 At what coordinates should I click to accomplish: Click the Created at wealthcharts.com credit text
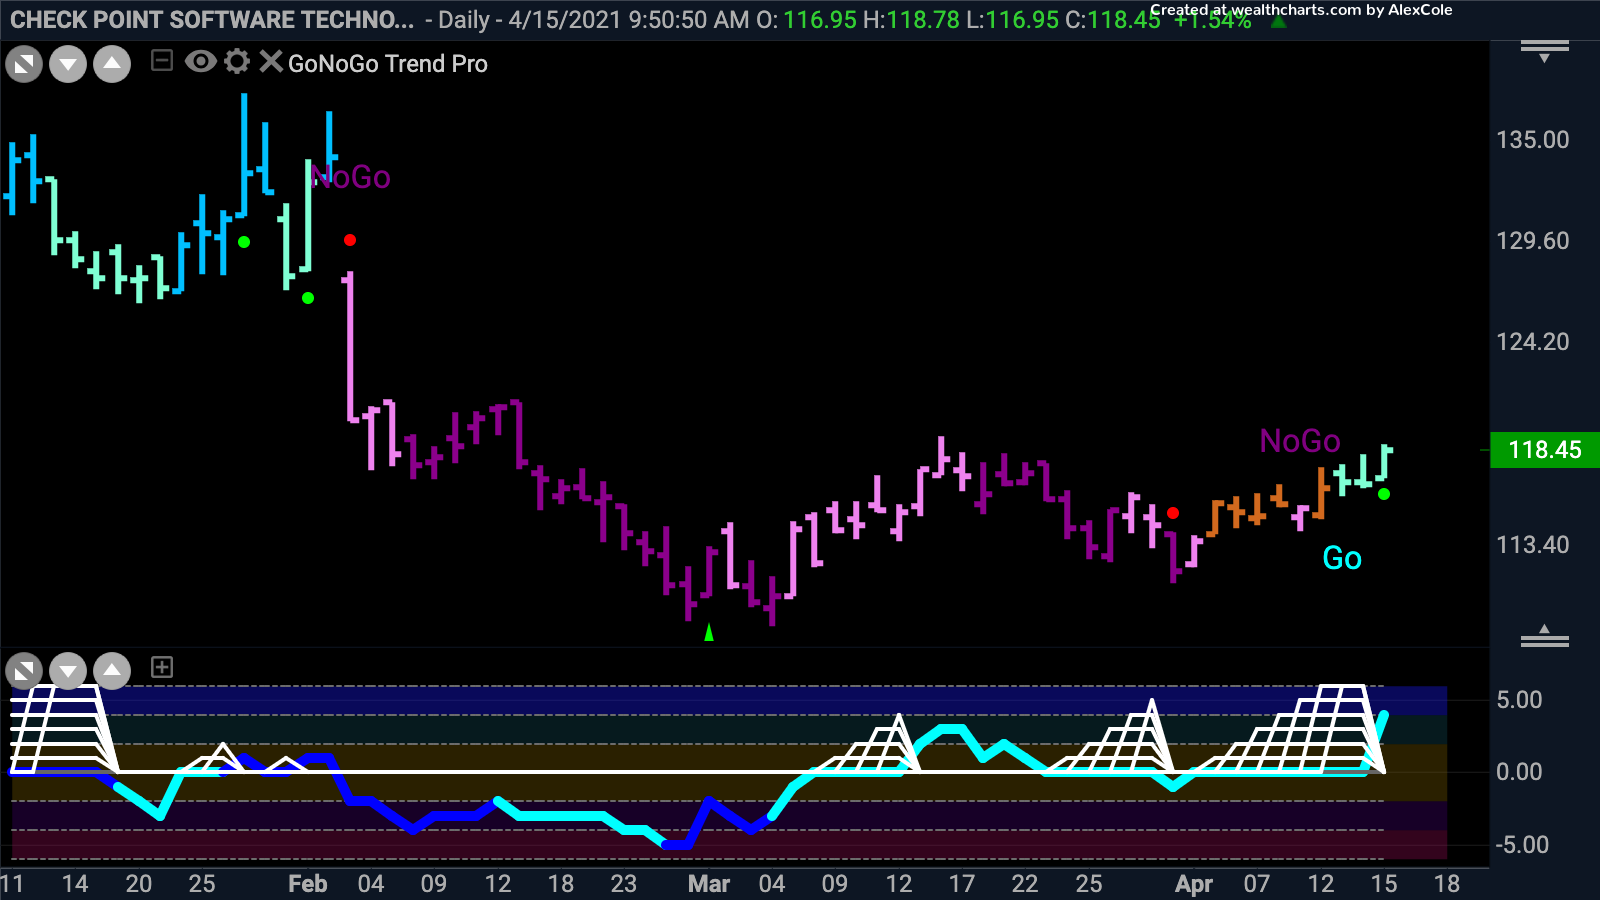(x=1301, y=10)
